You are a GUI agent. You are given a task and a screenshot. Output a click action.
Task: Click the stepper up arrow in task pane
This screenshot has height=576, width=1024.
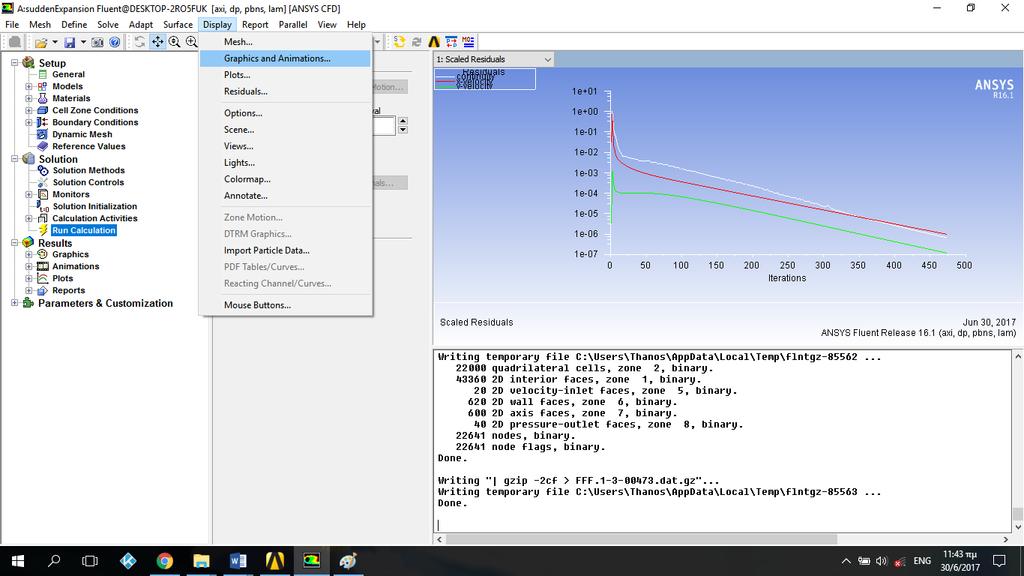click(x=403, y=121)
